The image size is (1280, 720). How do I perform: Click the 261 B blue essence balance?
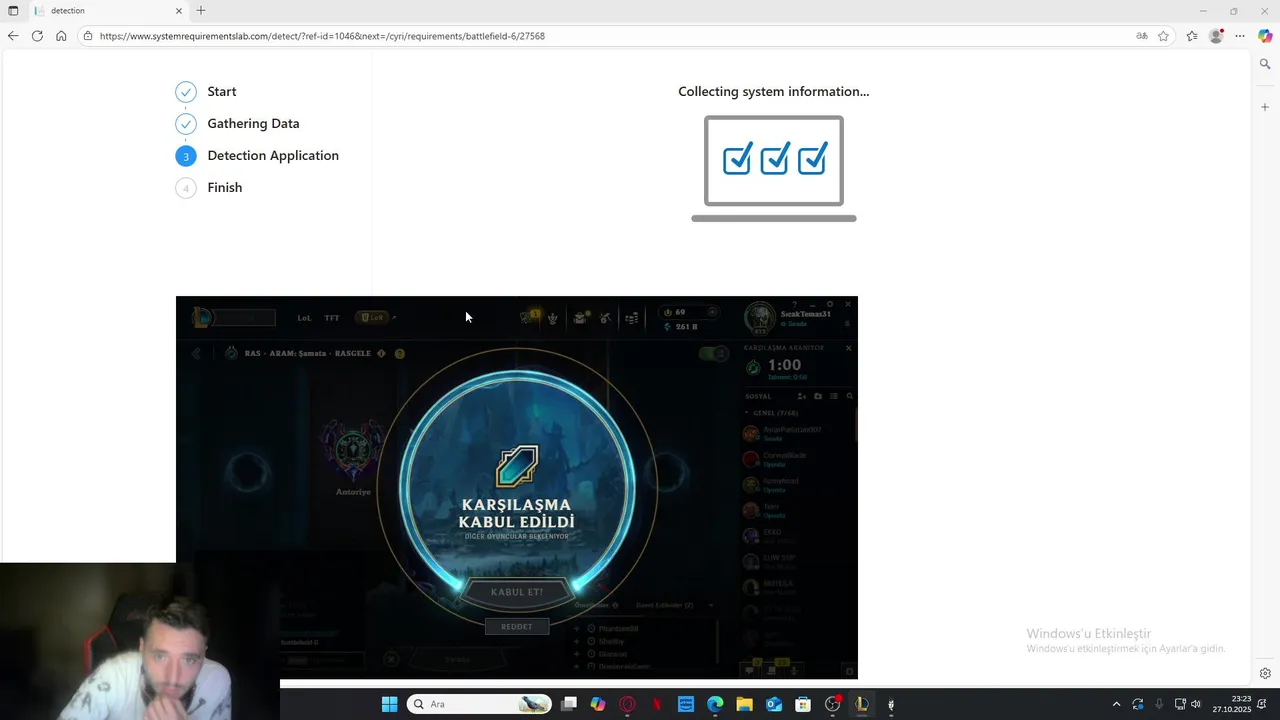click(682, 327)
